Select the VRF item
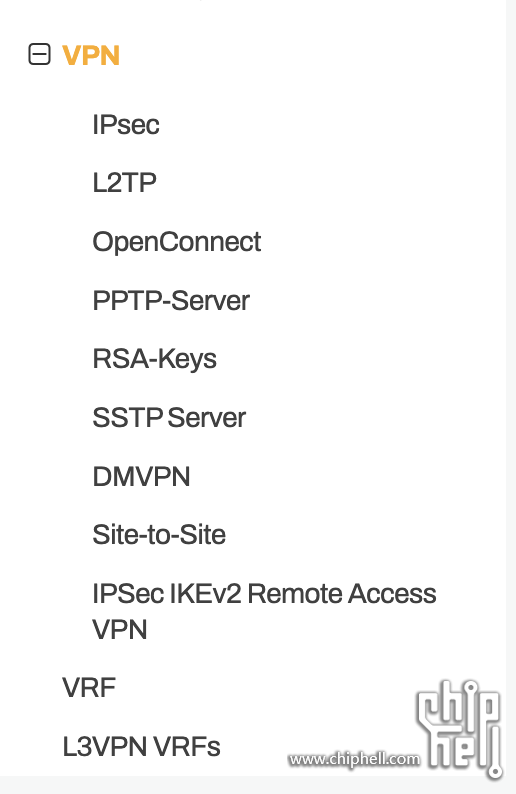The width and height of the screenshot is (516, 794). [89, 688]
